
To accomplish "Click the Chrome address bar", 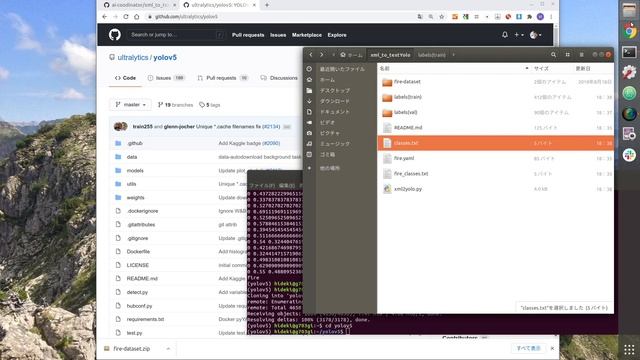I will pos(282,17).
